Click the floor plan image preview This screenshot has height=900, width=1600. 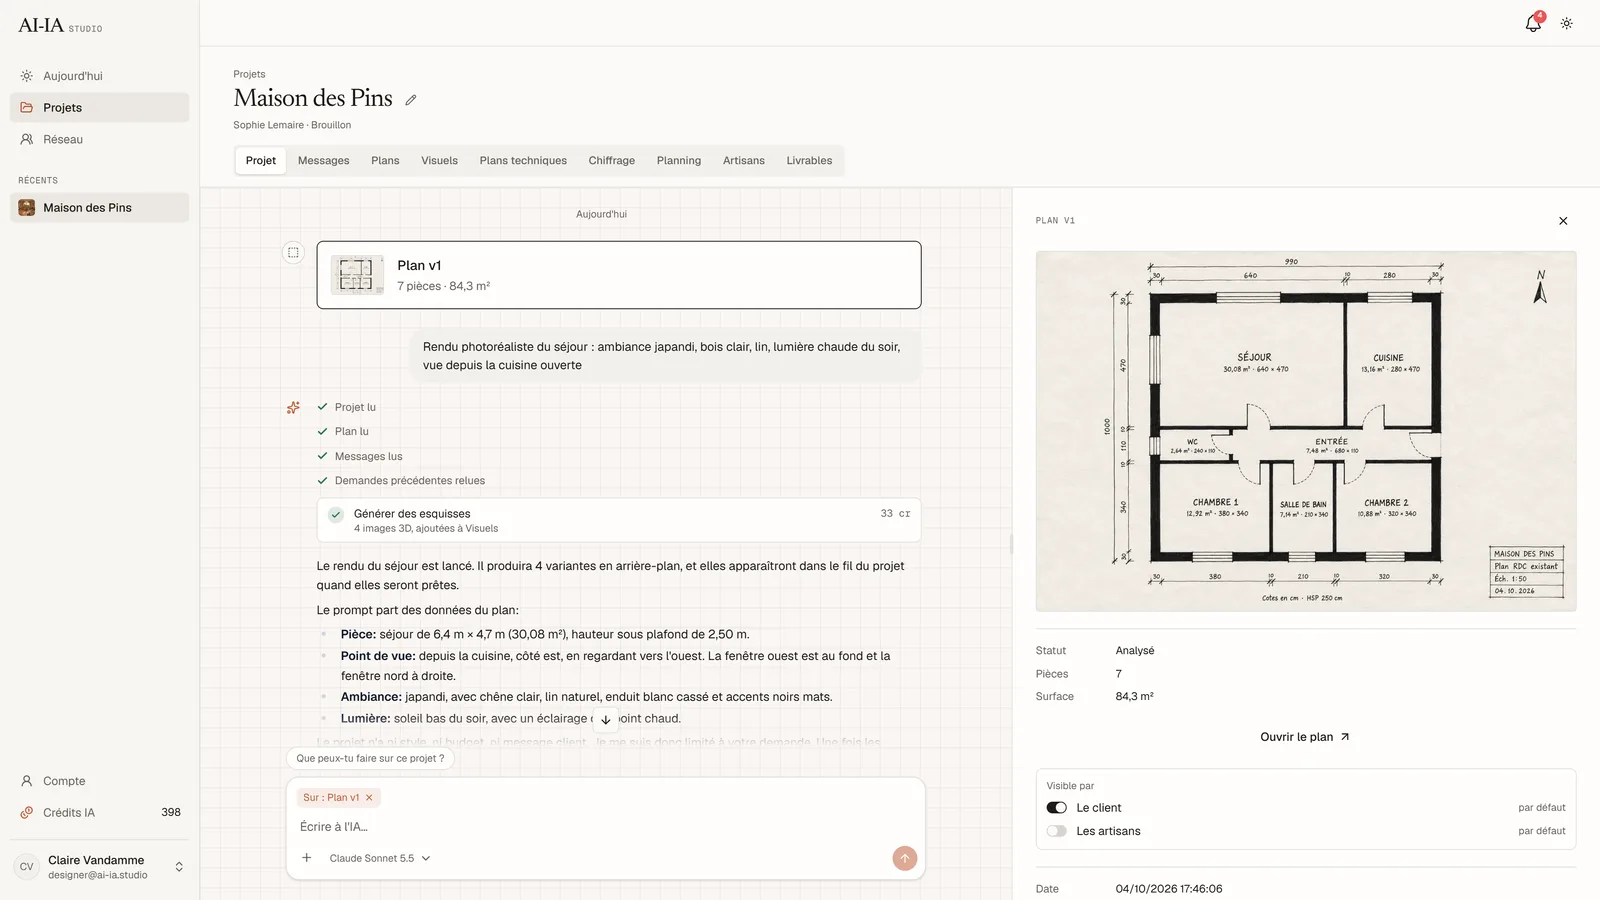coord(1306,431)
